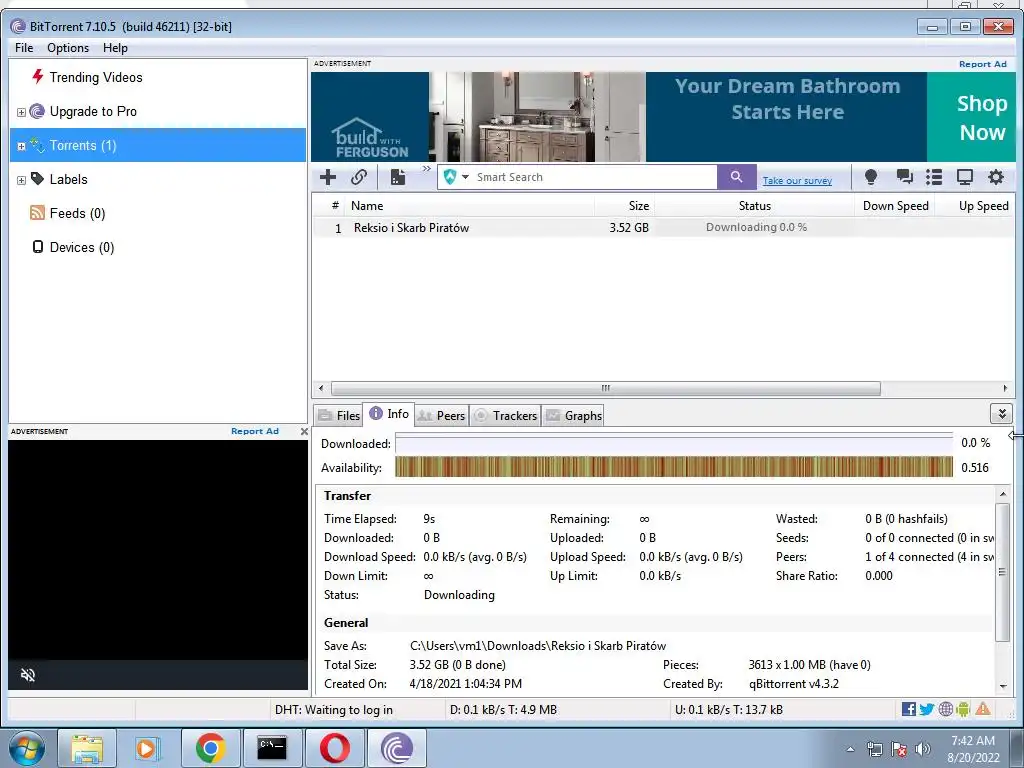Open the Options menu
Viewport: 1024px width, 768px height.
[68, 48]
